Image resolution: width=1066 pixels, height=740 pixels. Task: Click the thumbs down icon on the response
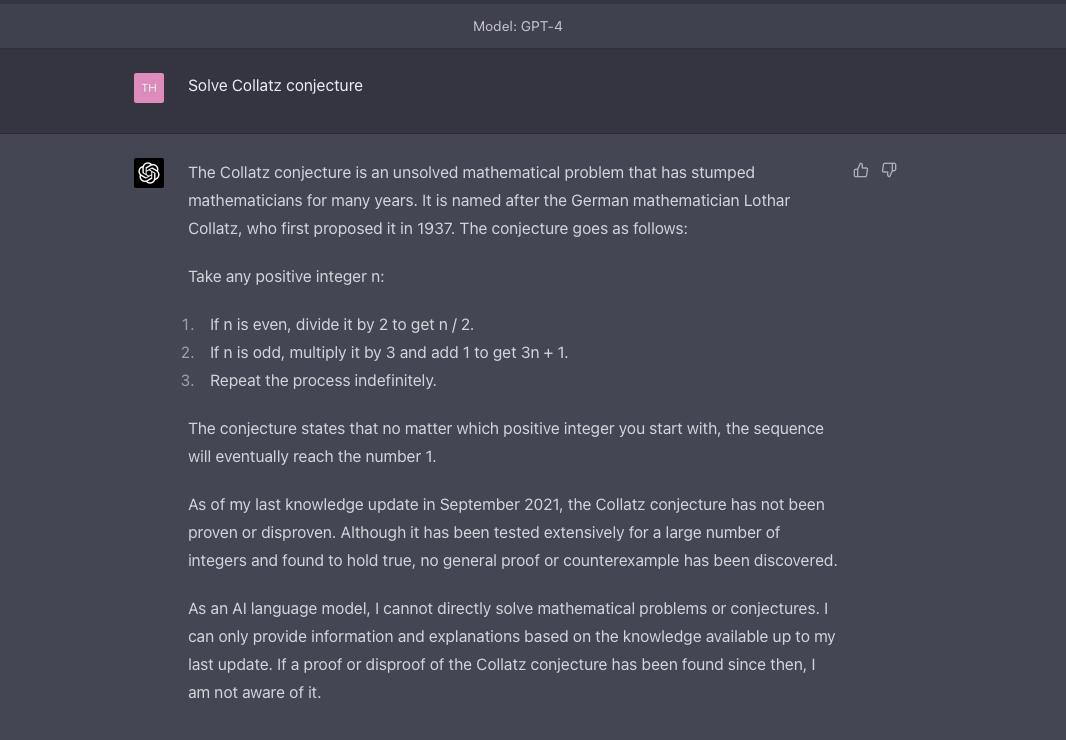tap(889, 171)
